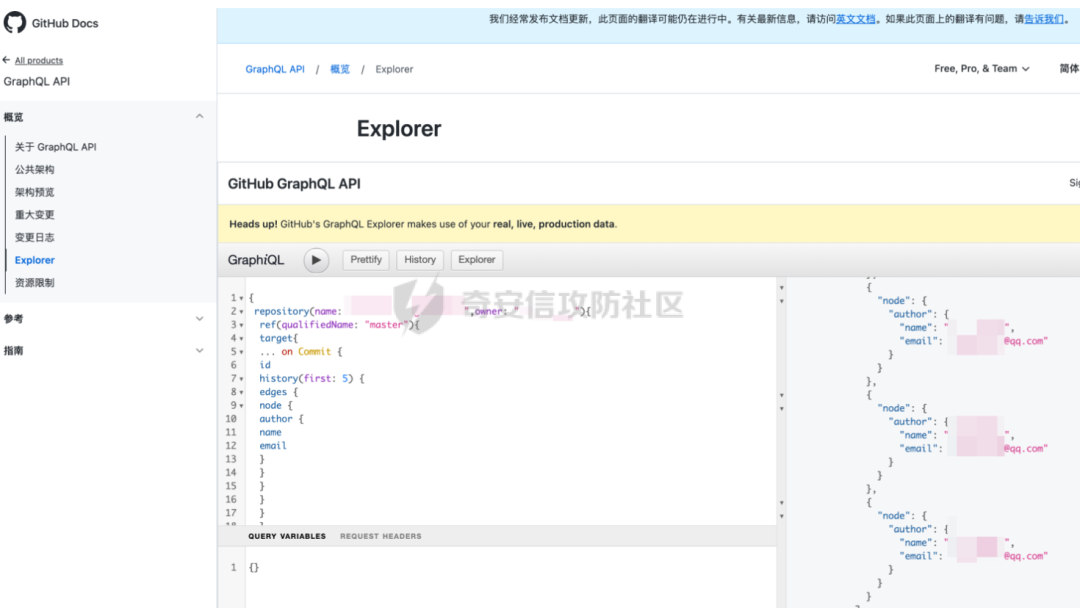Fold the node block at line 9
Viewport: 1080px width, 608px height.
[241, 406]
